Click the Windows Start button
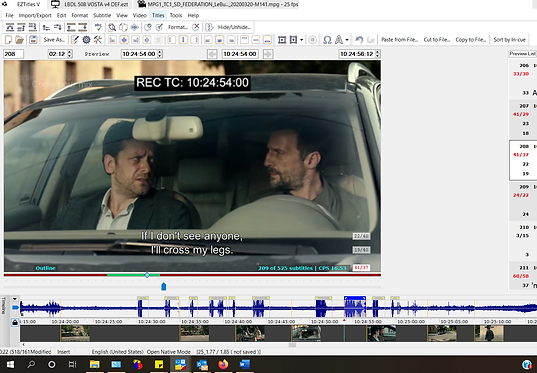The height and width of the screenshot is (373, 537). (10, 364)
